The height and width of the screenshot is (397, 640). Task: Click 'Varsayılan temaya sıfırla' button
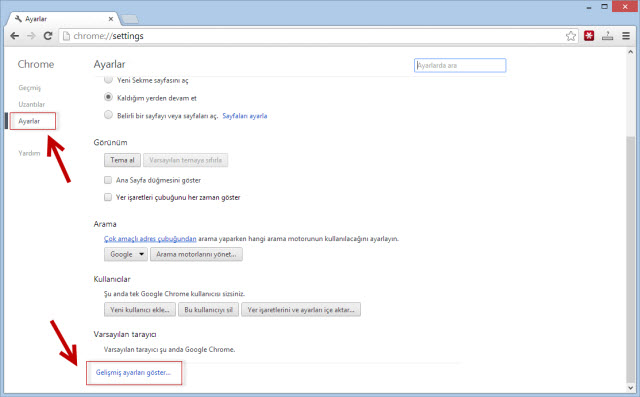point(185,160)
